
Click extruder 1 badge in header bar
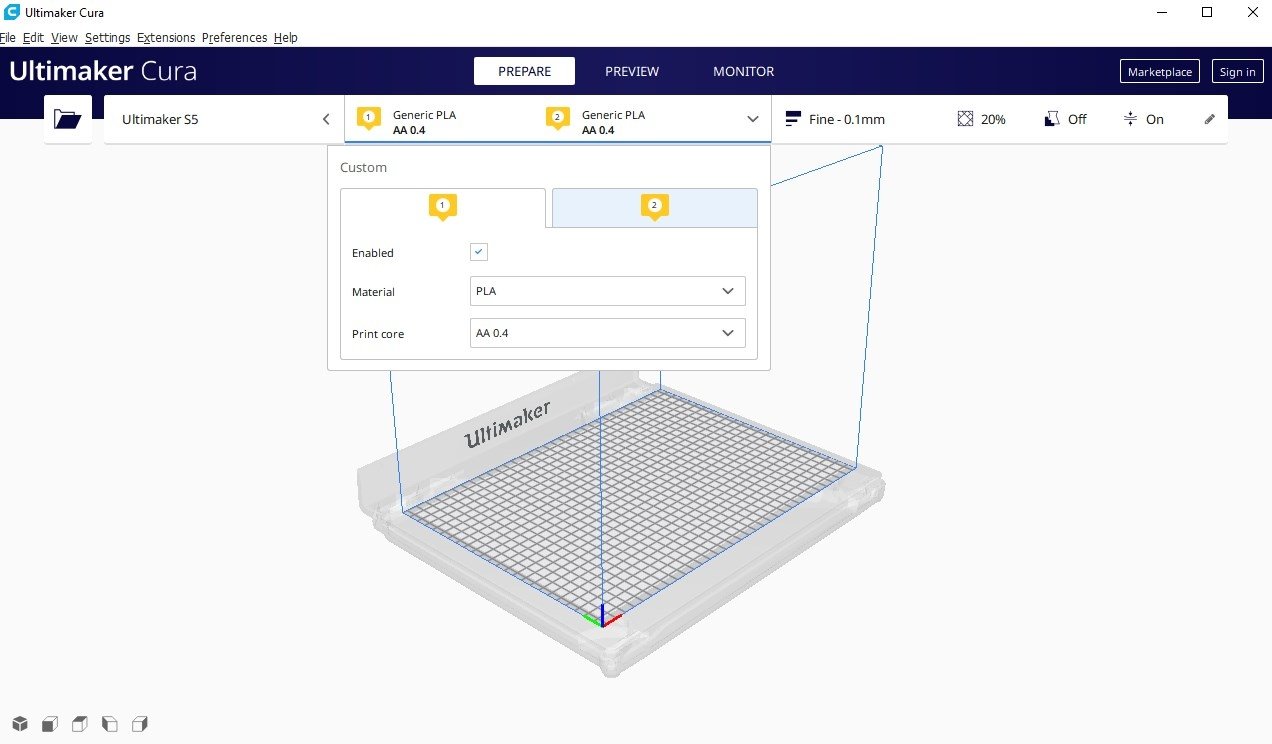pyautogui.click(x=369, y=119)
